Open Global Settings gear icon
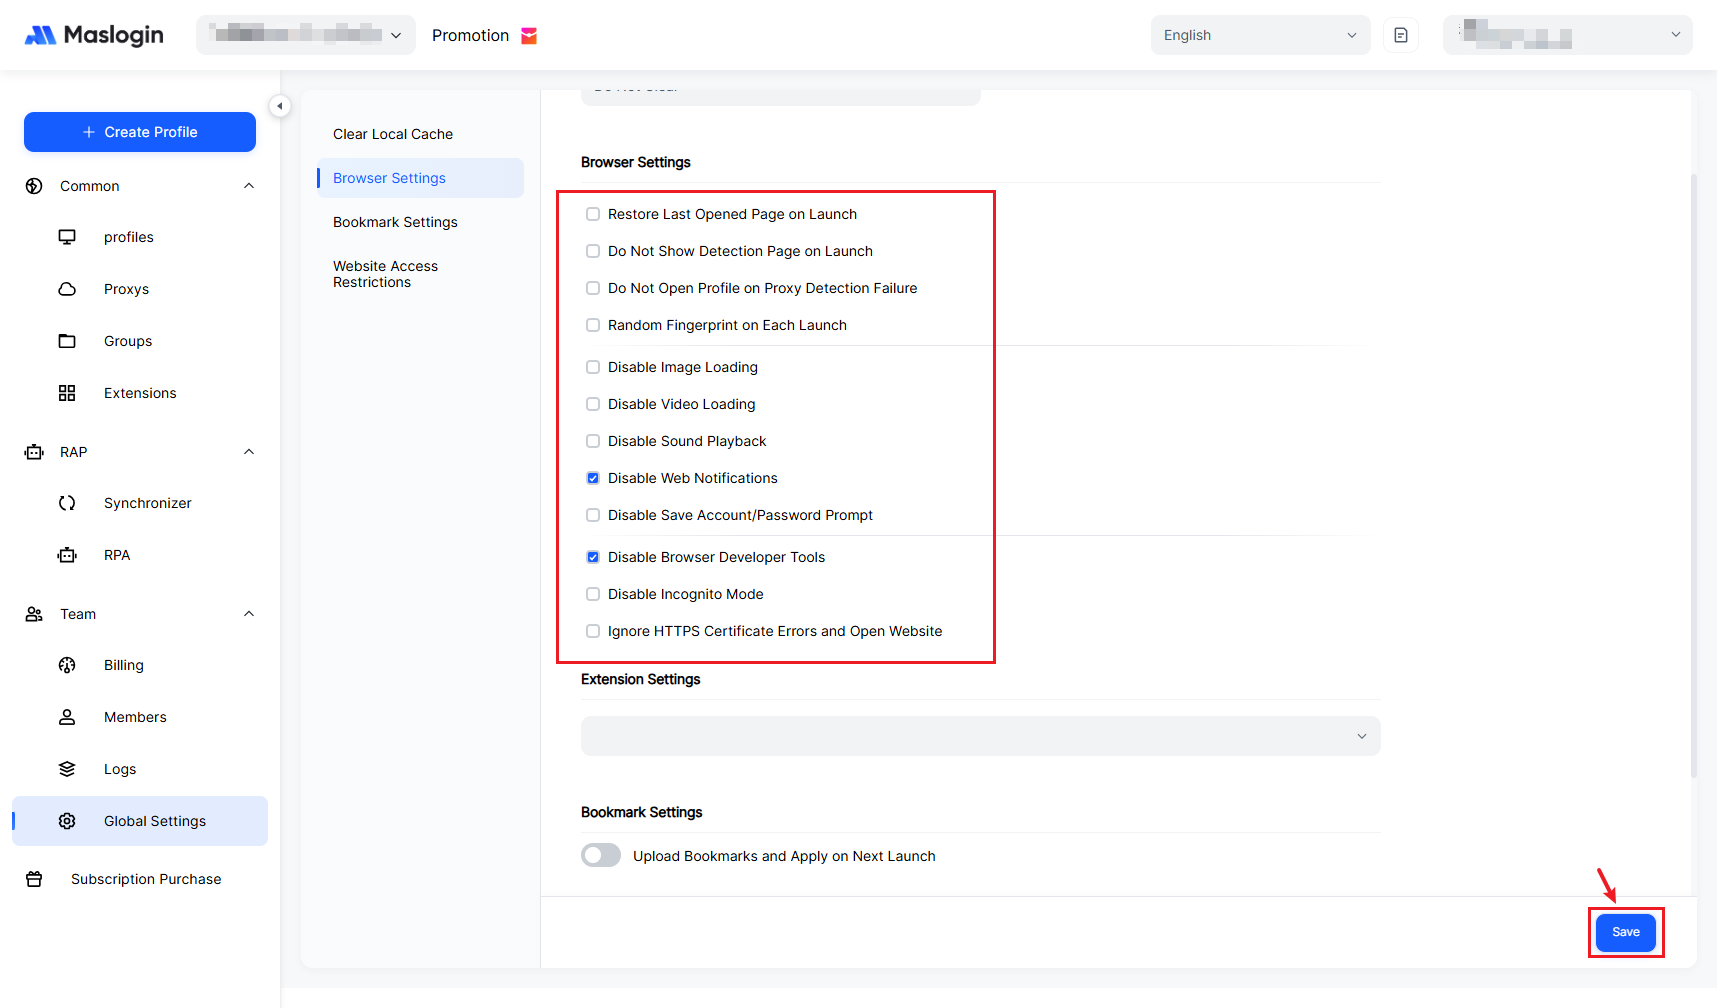 coord(67,821)
